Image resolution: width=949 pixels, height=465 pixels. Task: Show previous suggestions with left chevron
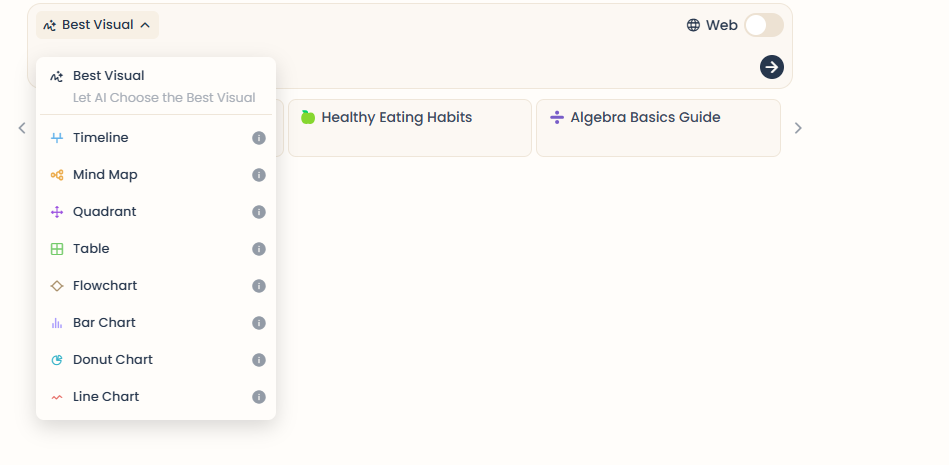click(22, 128)
